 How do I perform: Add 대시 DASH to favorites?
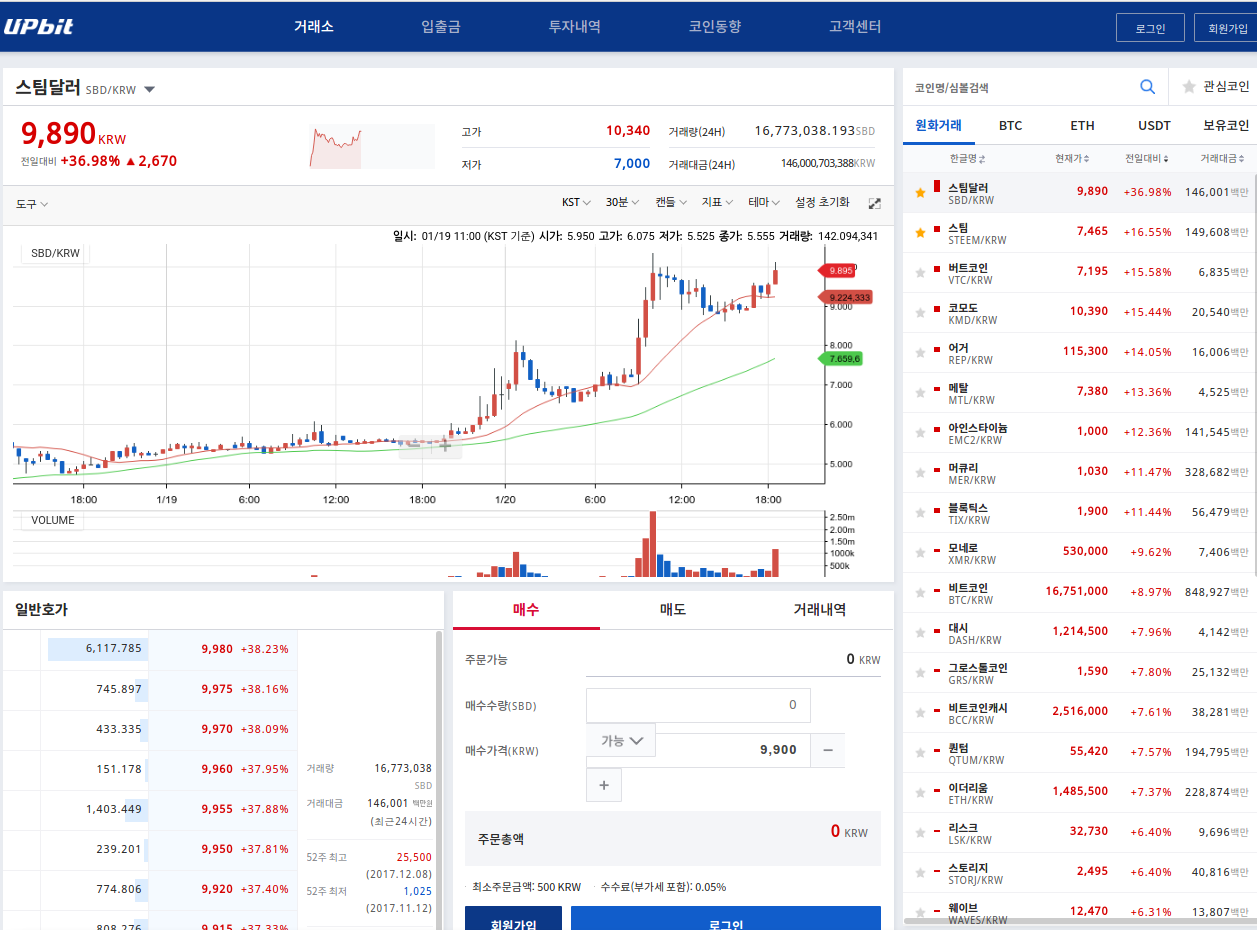point(920,633)
